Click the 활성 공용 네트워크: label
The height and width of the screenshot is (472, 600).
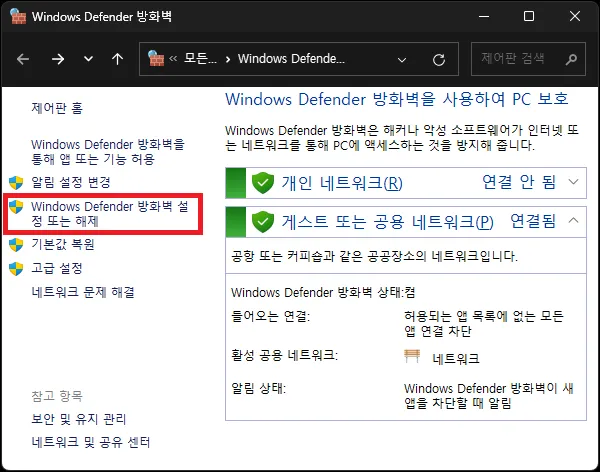(x=284, y=355)
